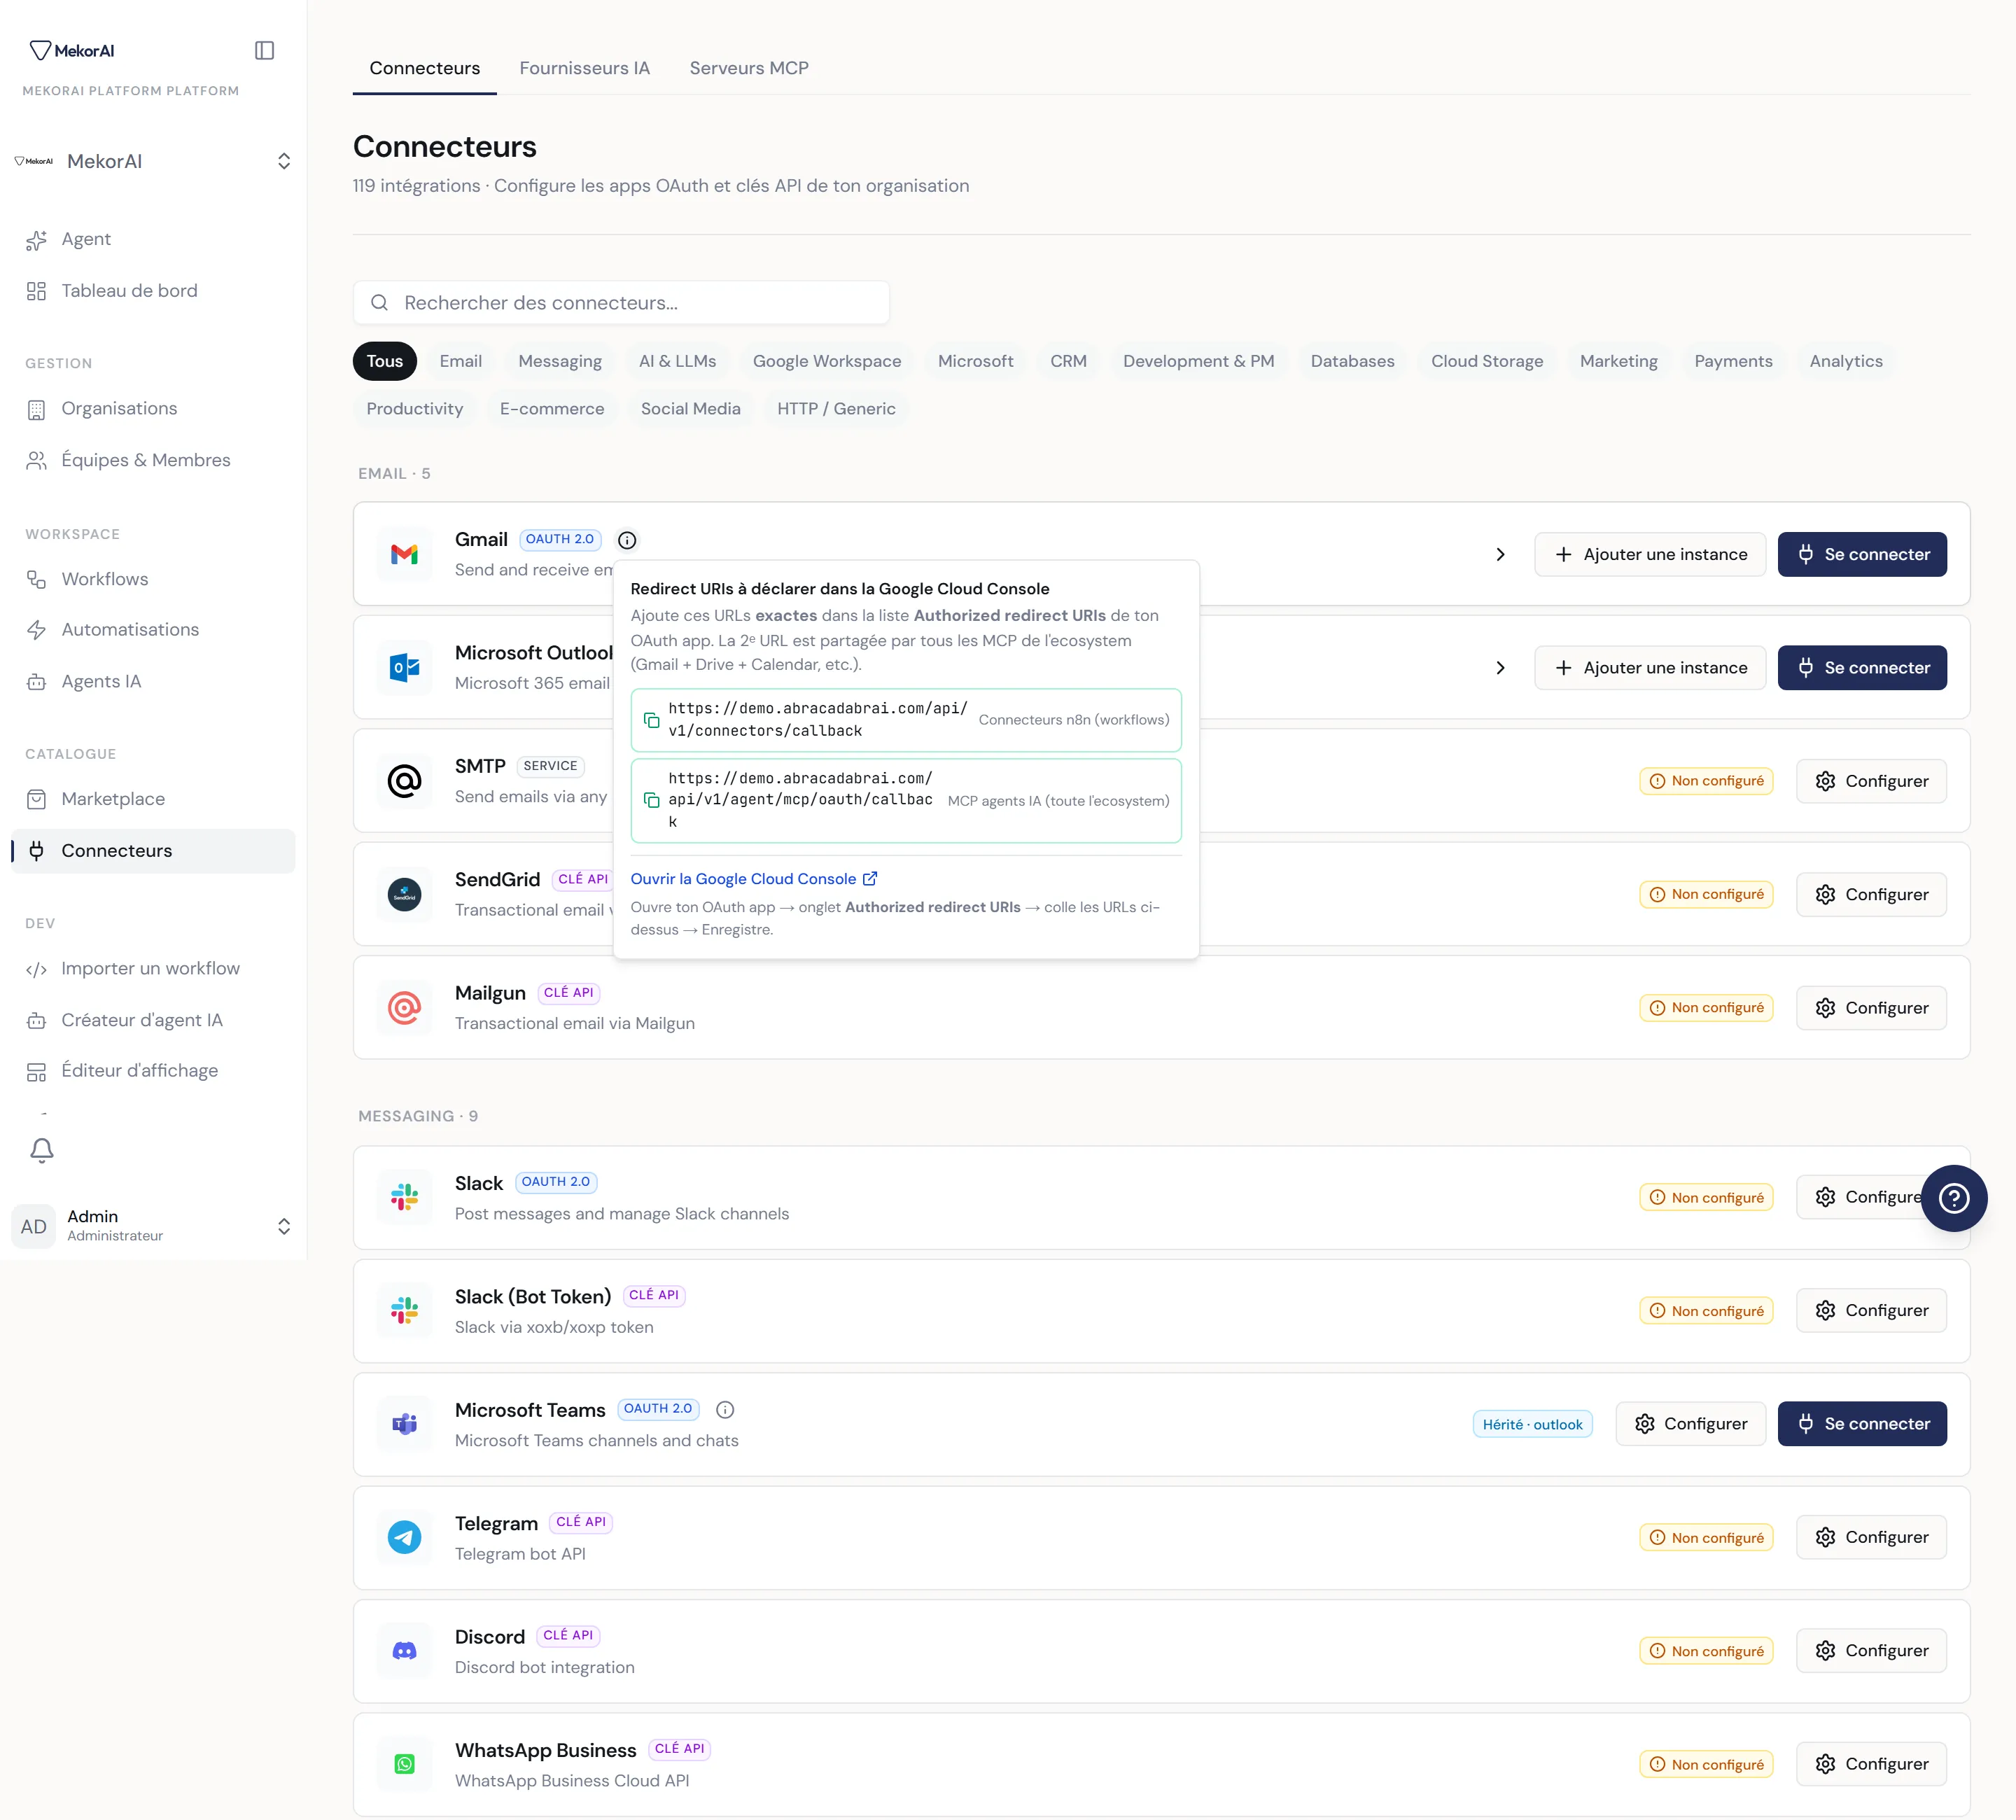
Task: Filter connectors by AI & LLMs
Action: (677, 361)
